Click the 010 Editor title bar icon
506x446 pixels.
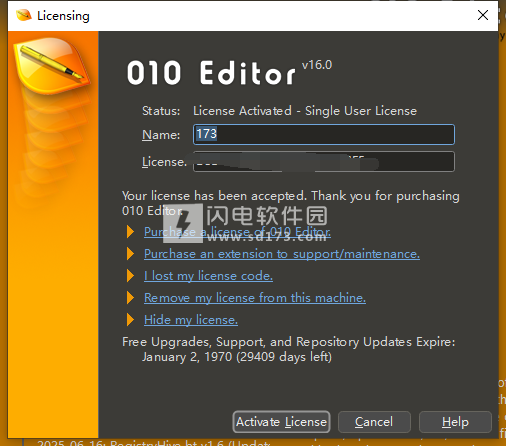(x=23, y=15)
